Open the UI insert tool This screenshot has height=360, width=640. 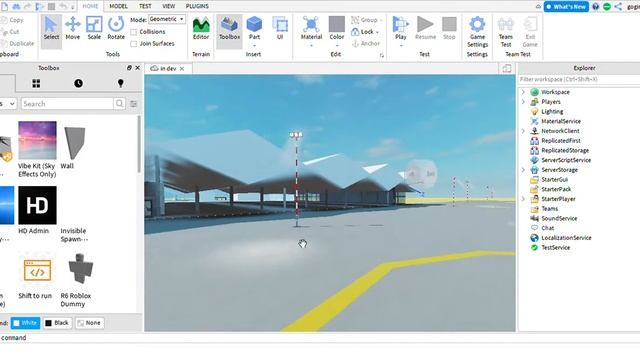(x=280, y=29)
